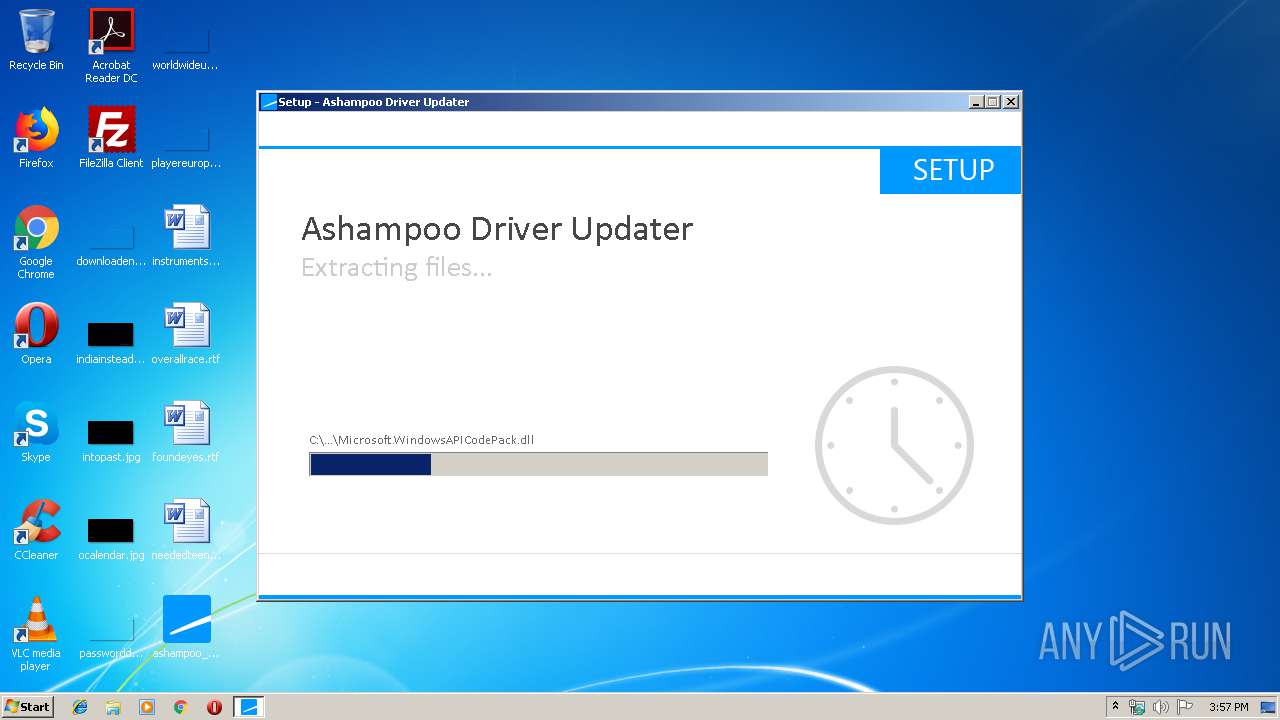Open the network tray icon
Screen dimensions: 1280x720
click(x=1137, y=707)
